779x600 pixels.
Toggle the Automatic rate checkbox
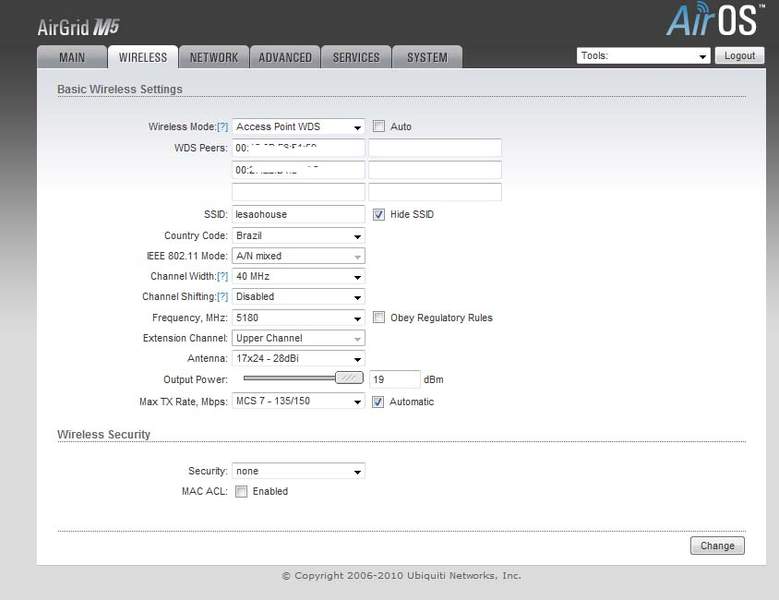point(378,401)
